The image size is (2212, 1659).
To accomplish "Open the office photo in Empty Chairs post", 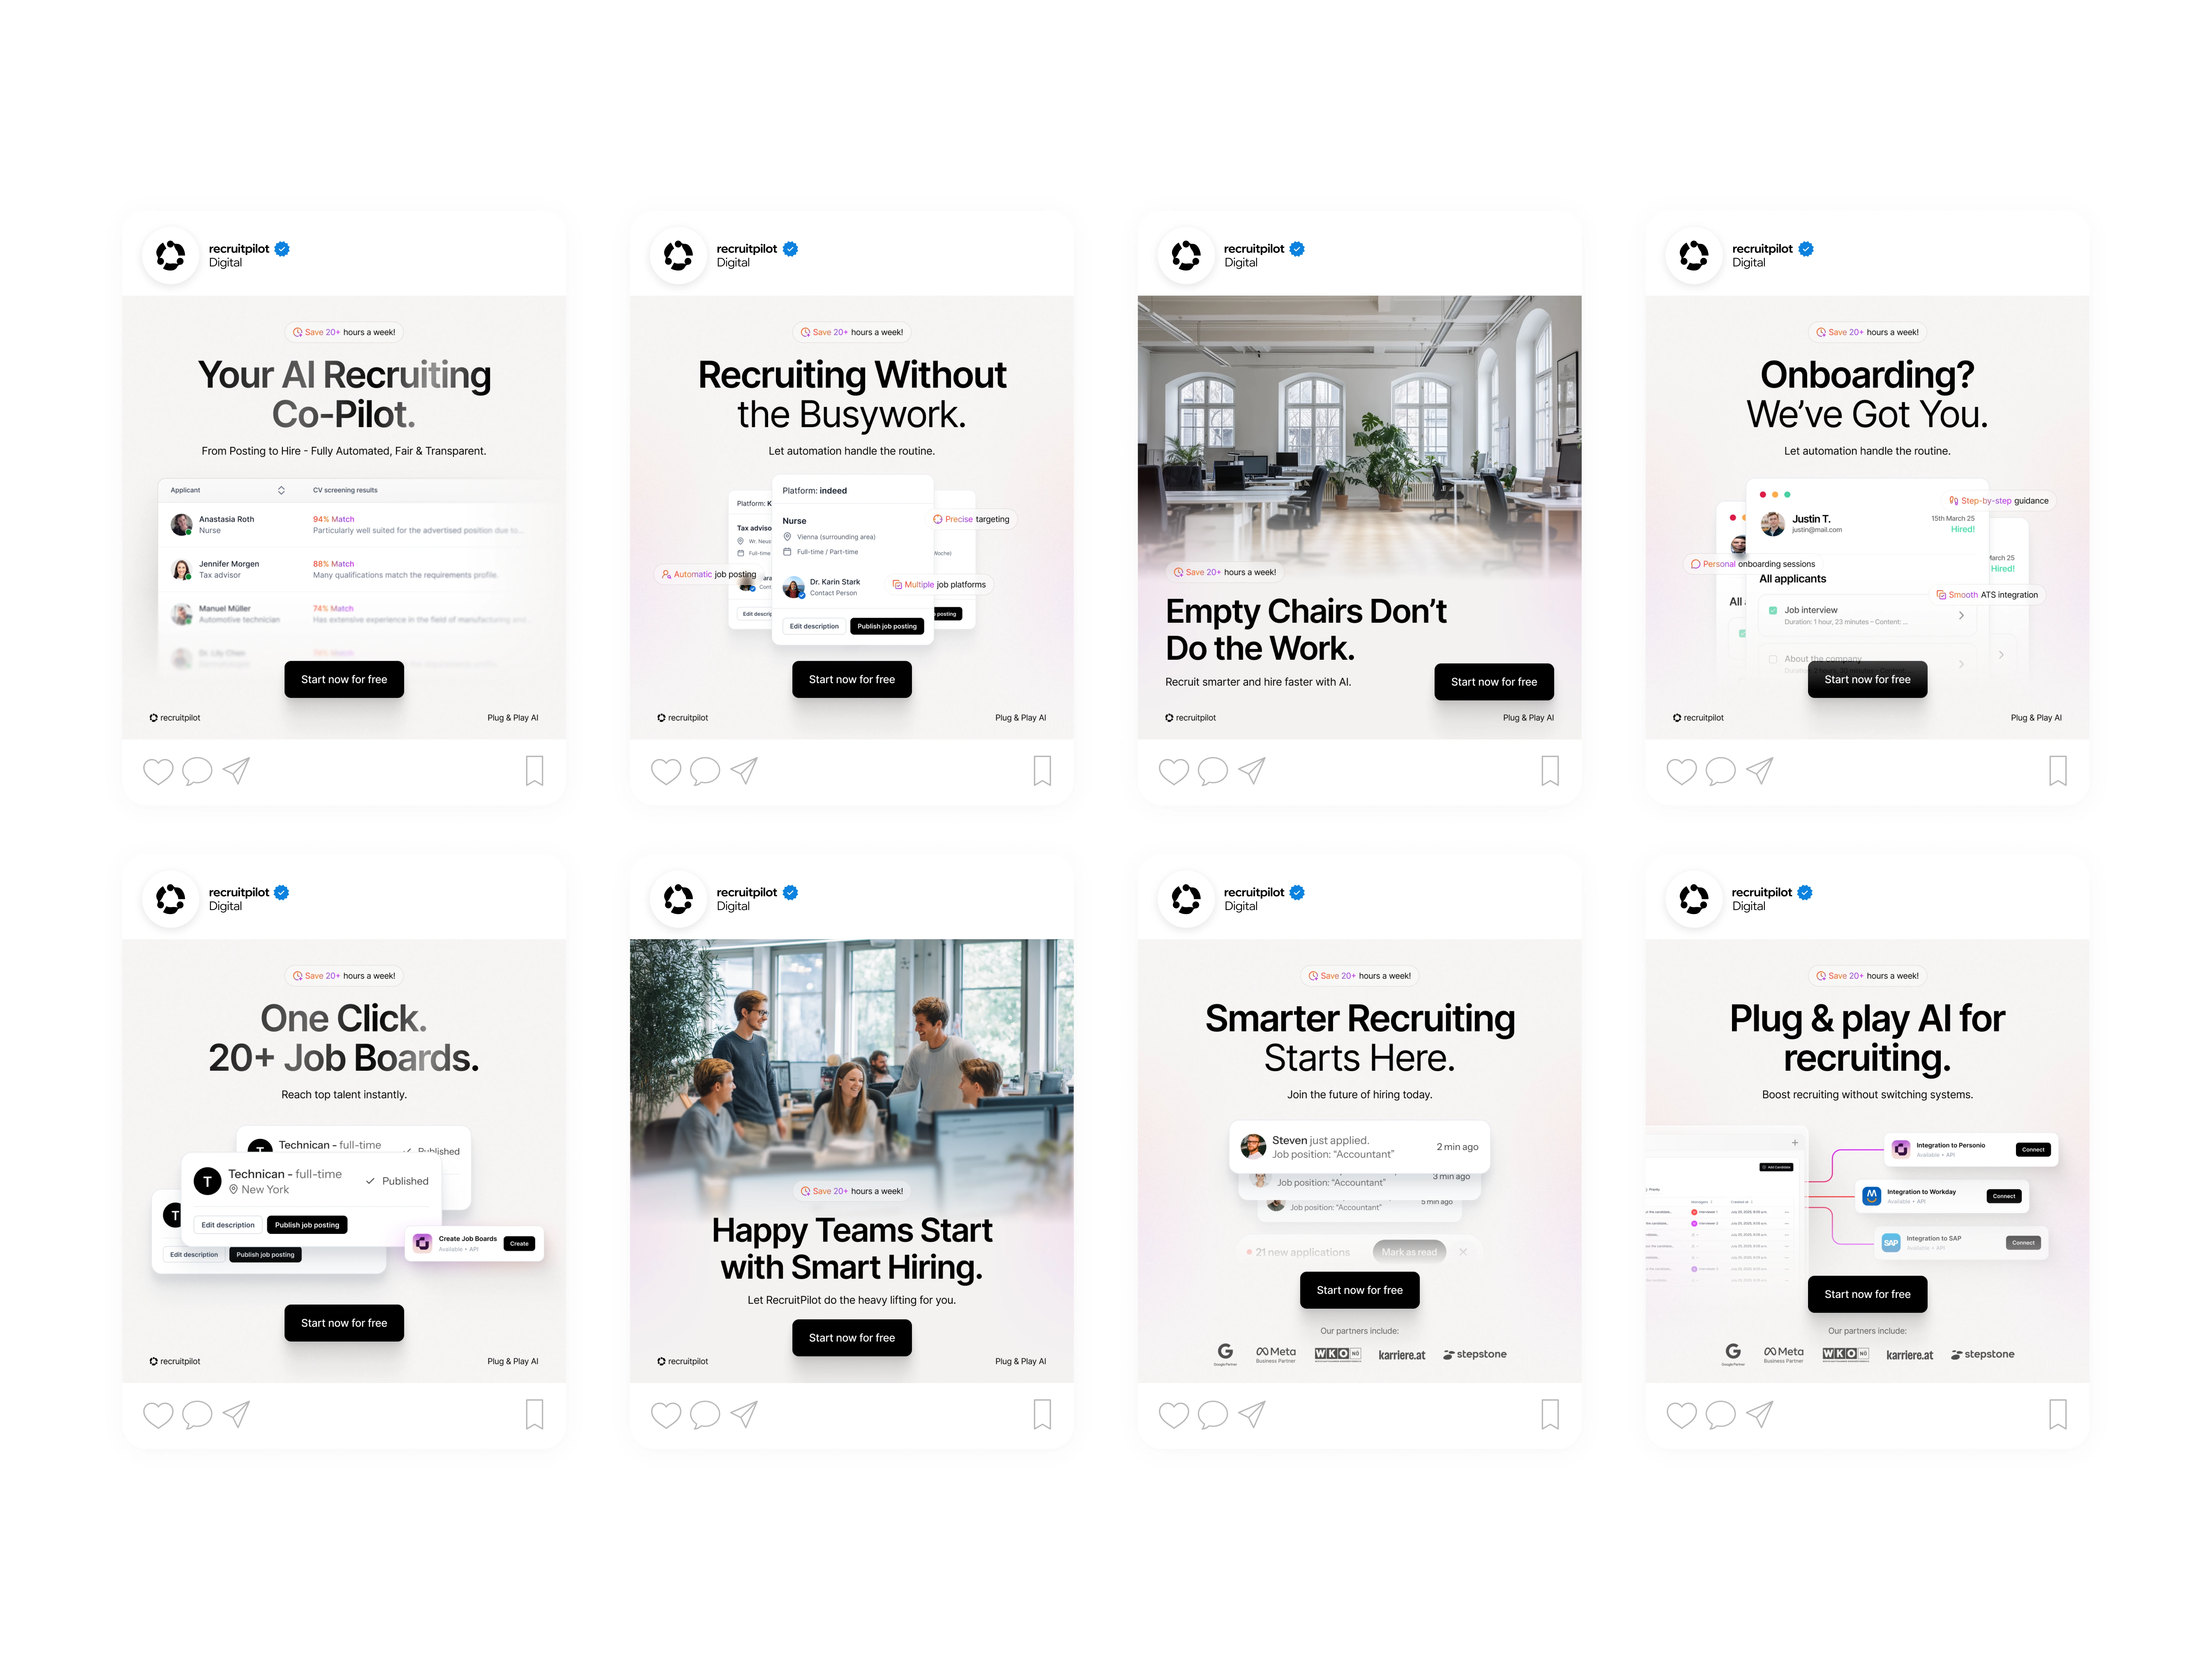I will [1359, 430].
